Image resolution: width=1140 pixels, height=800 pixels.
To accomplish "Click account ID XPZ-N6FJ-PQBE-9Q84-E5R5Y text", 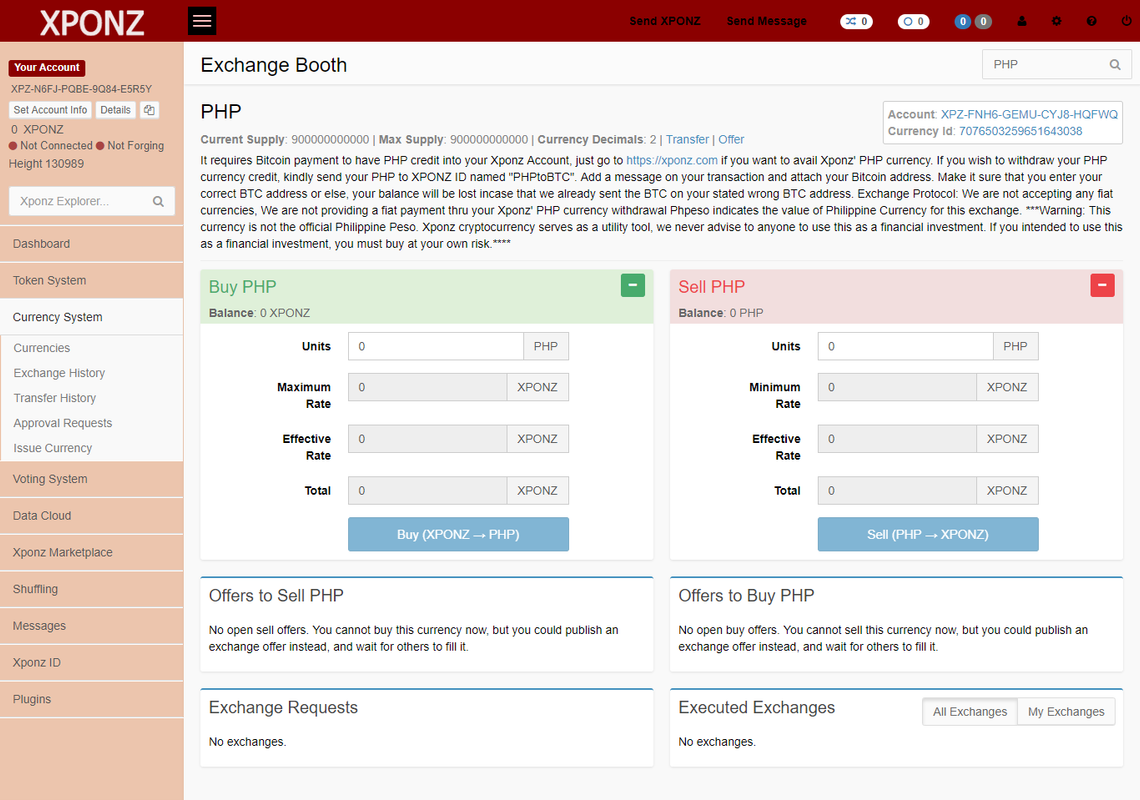I will pos(81,89).
